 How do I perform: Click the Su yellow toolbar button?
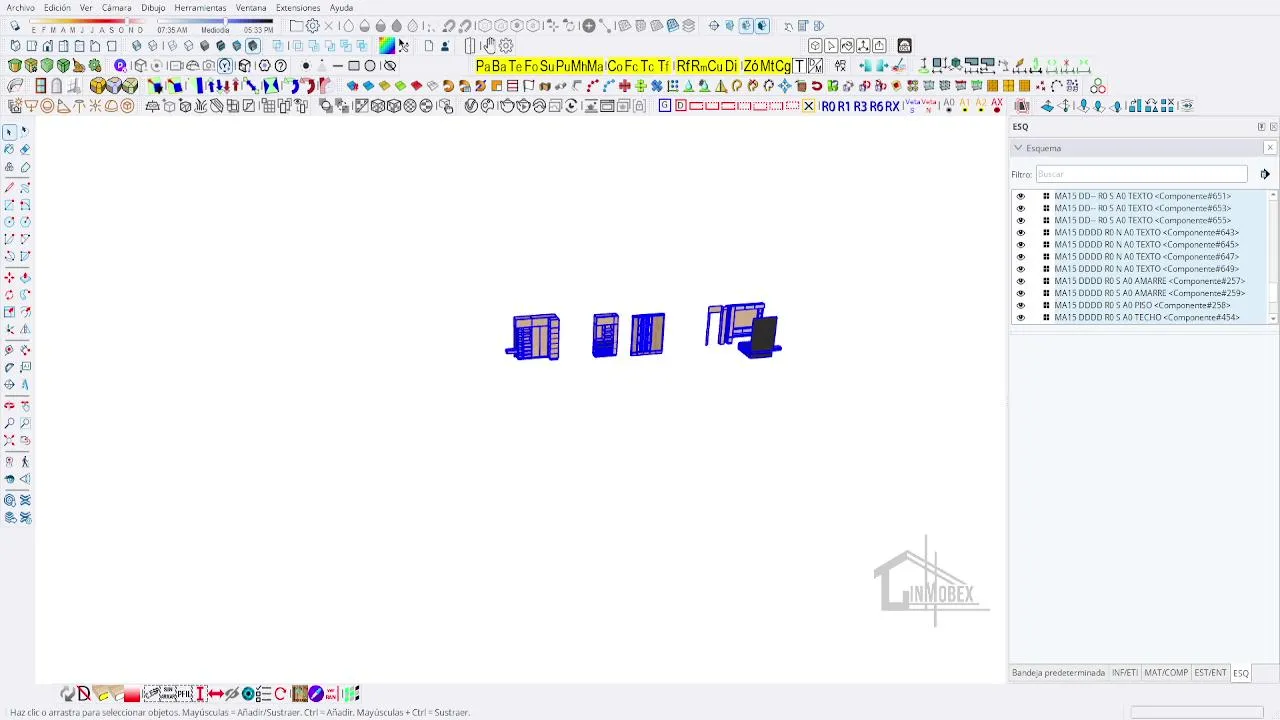click(547, 66)
